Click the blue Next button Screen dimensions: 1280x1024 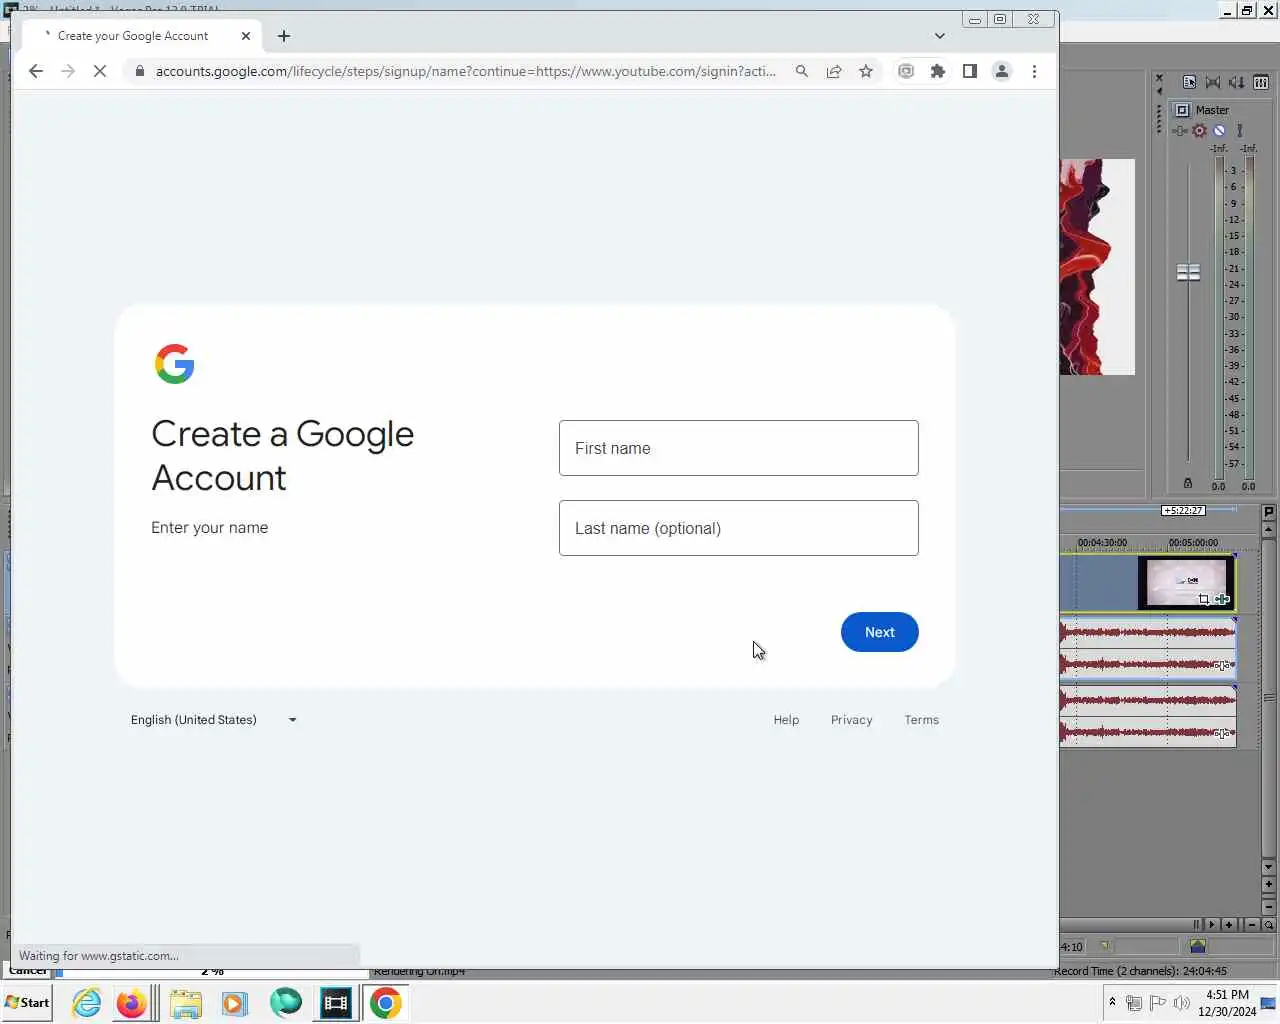point(880,632)
